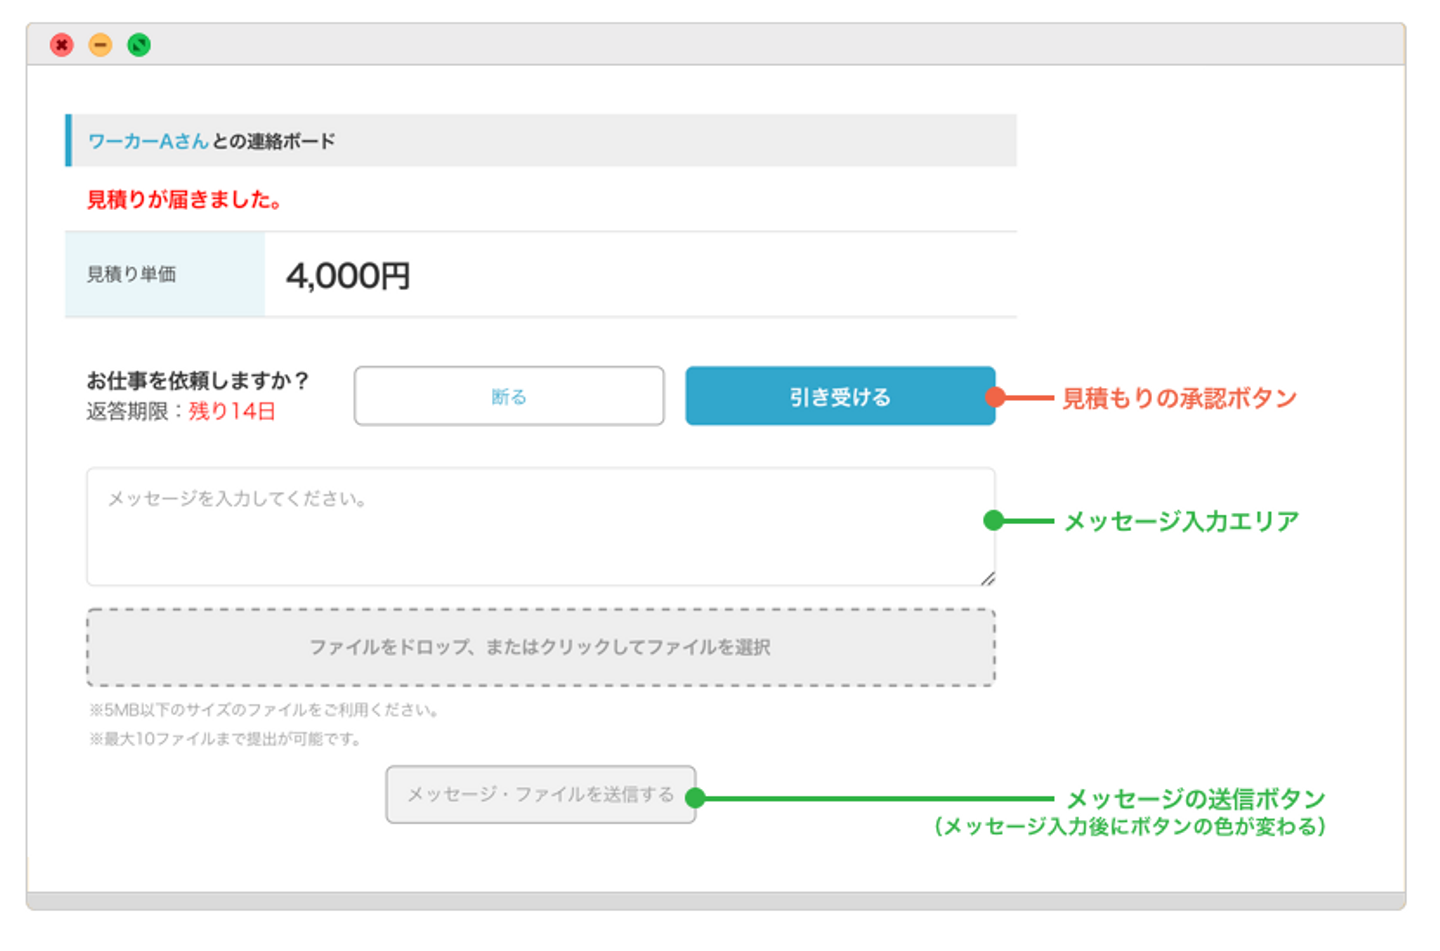1440x951 pixels.
Task: Click the file drop zone to select files
Action: (540, 647)
